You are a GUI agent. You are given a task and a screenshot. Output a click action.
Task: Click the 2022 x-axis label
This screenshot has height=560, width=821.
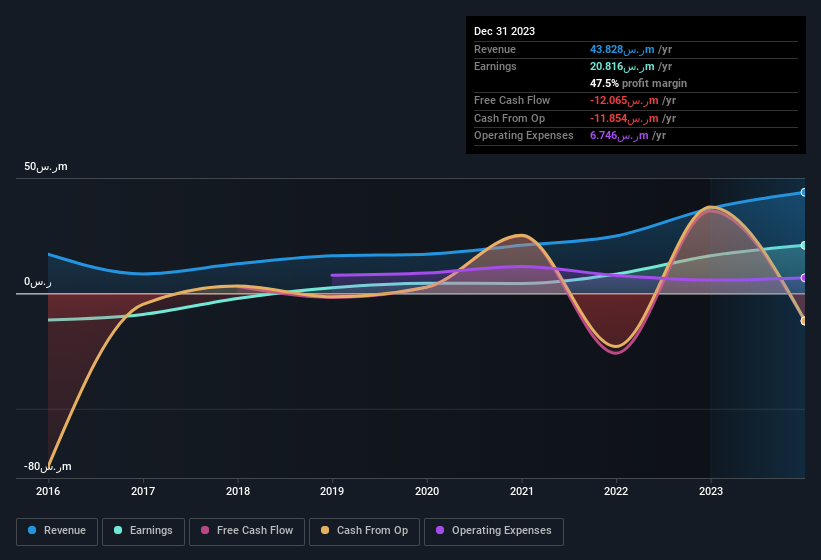(x=616, y=491)
